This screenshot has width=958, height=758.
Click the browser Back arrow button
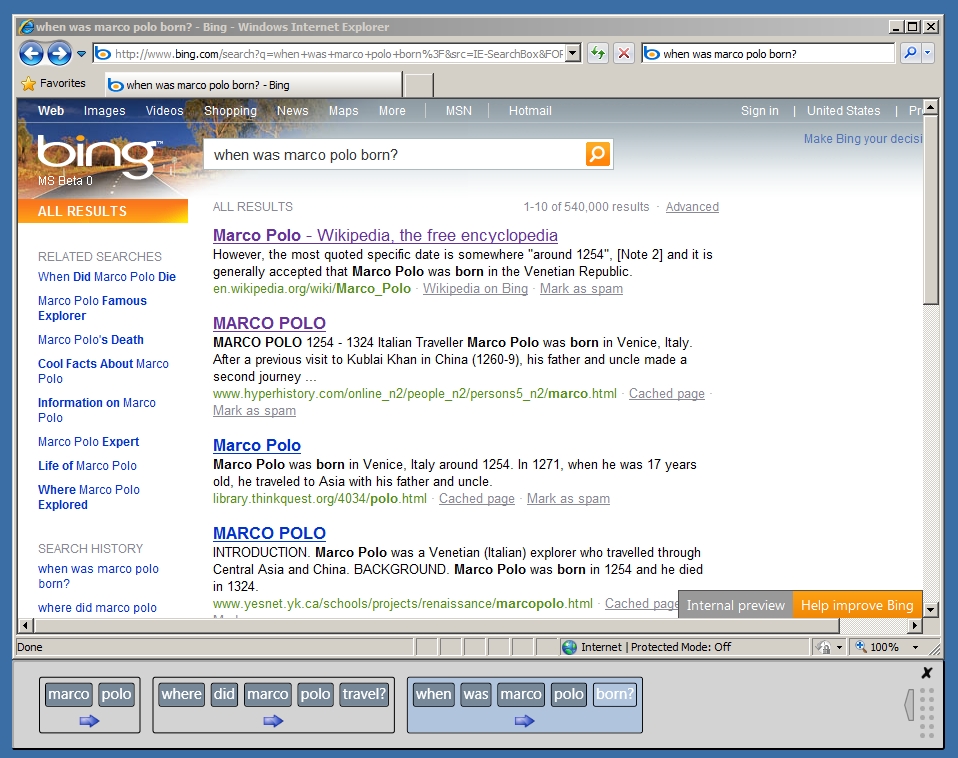click(x=32, y=54)
